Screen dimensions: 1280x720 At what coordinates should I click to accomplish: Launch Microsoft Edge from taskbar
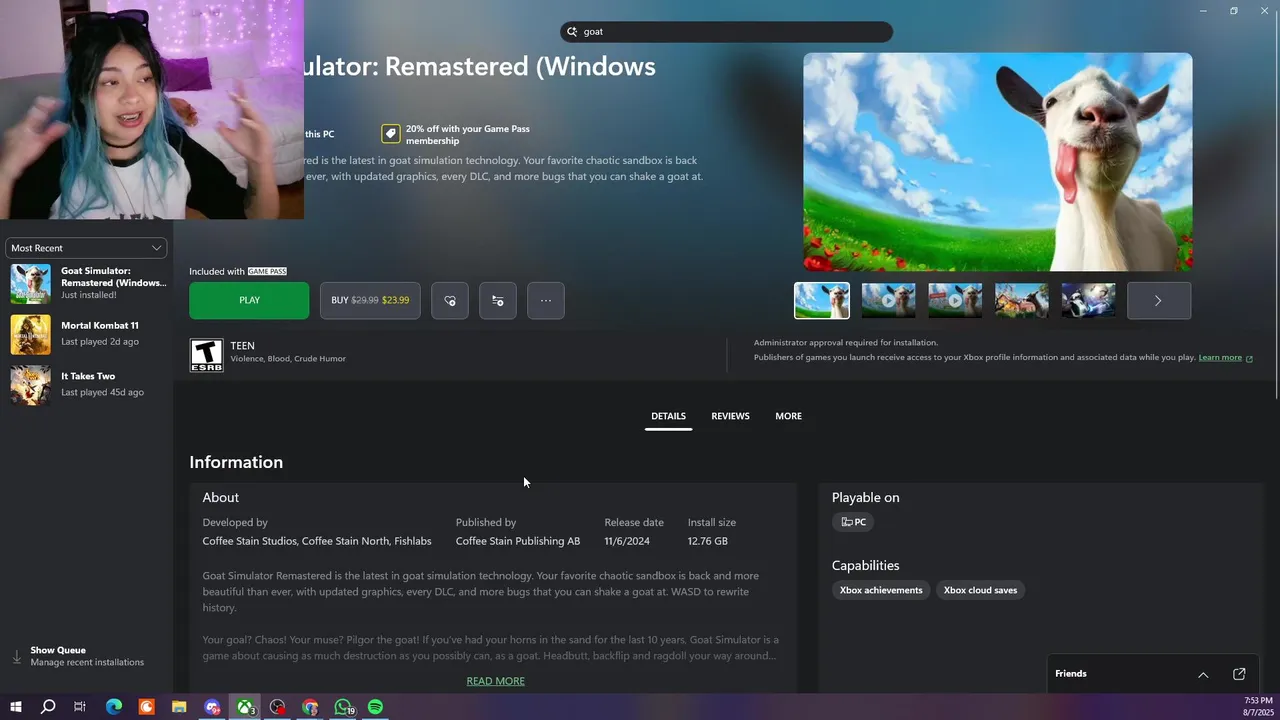tap(114, 707)
